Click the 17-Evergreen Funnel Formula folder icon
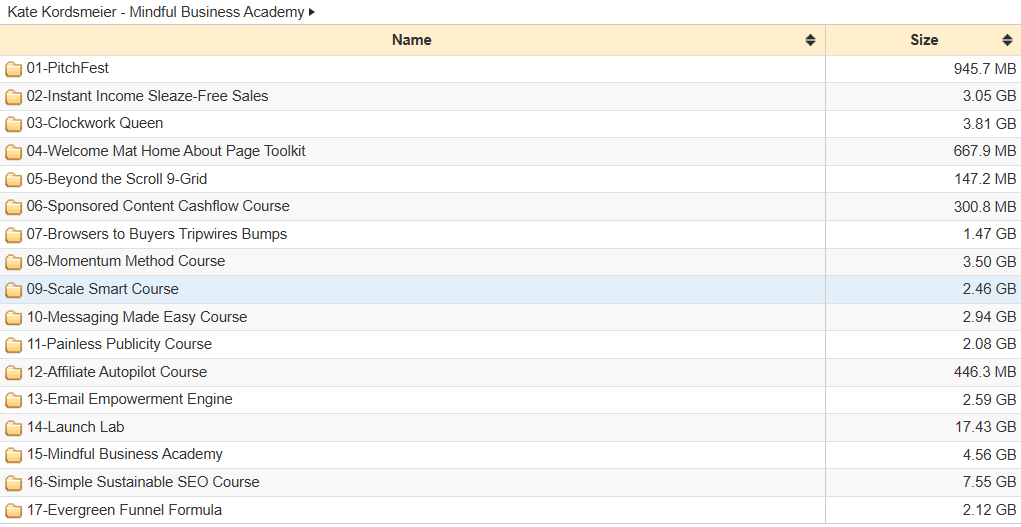Screen dimensions: 1021x527 pyautogui.click(x=13, y=511)
